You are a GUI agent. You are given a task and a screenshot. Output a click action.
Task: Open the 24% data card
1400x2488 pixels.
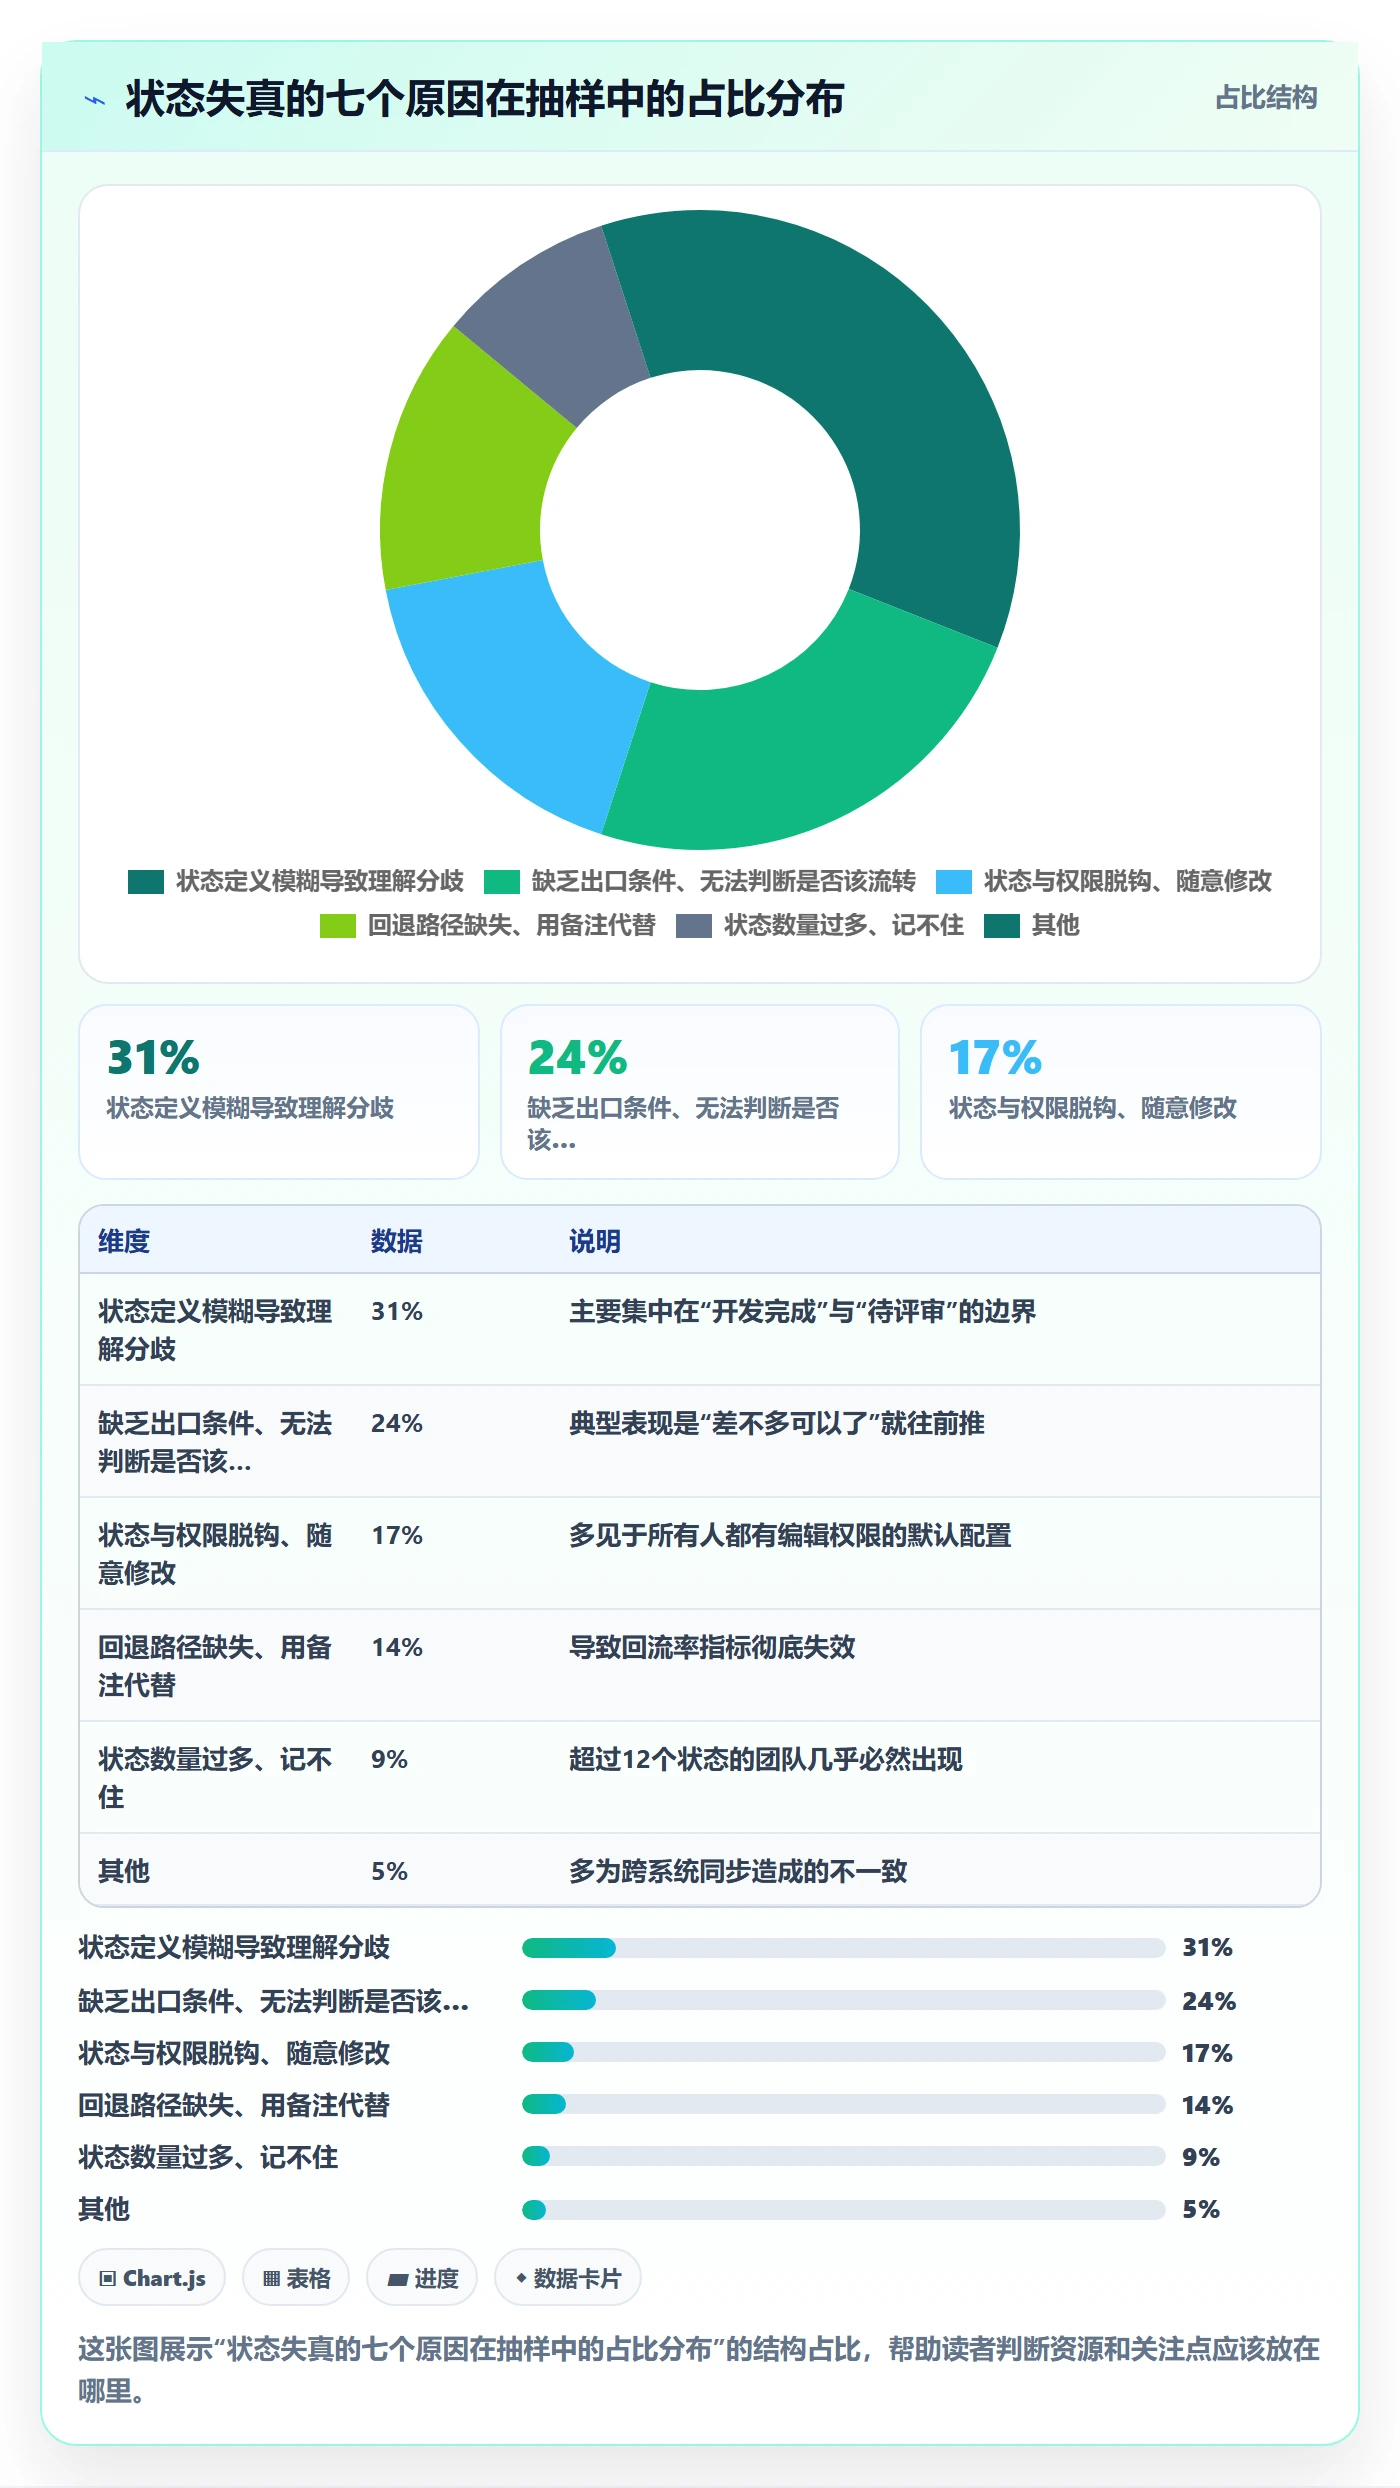click(700, 1092)
